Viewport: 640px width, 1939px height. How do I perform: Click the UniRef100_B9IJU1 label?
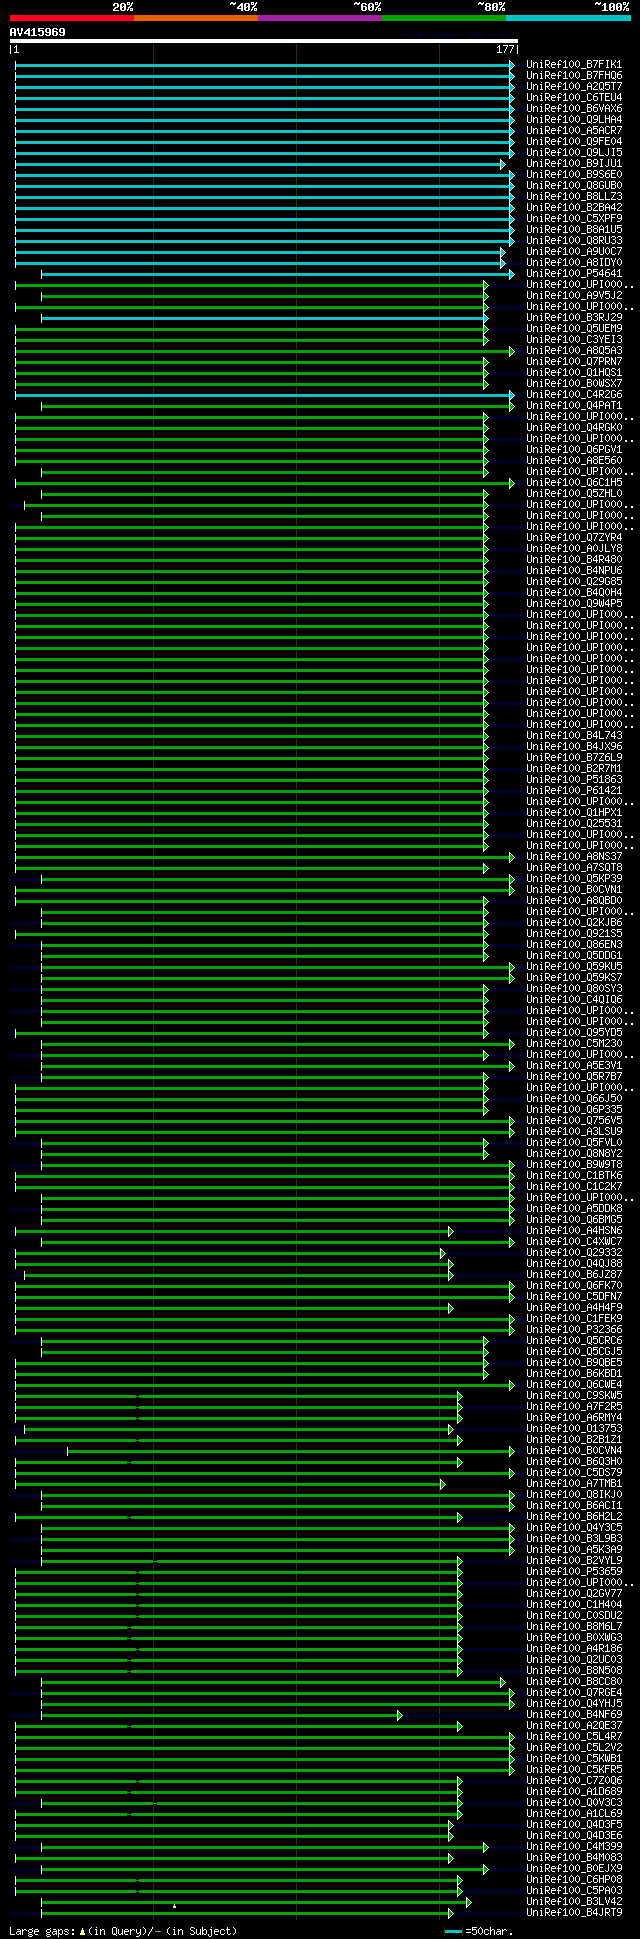click(574, 164)
